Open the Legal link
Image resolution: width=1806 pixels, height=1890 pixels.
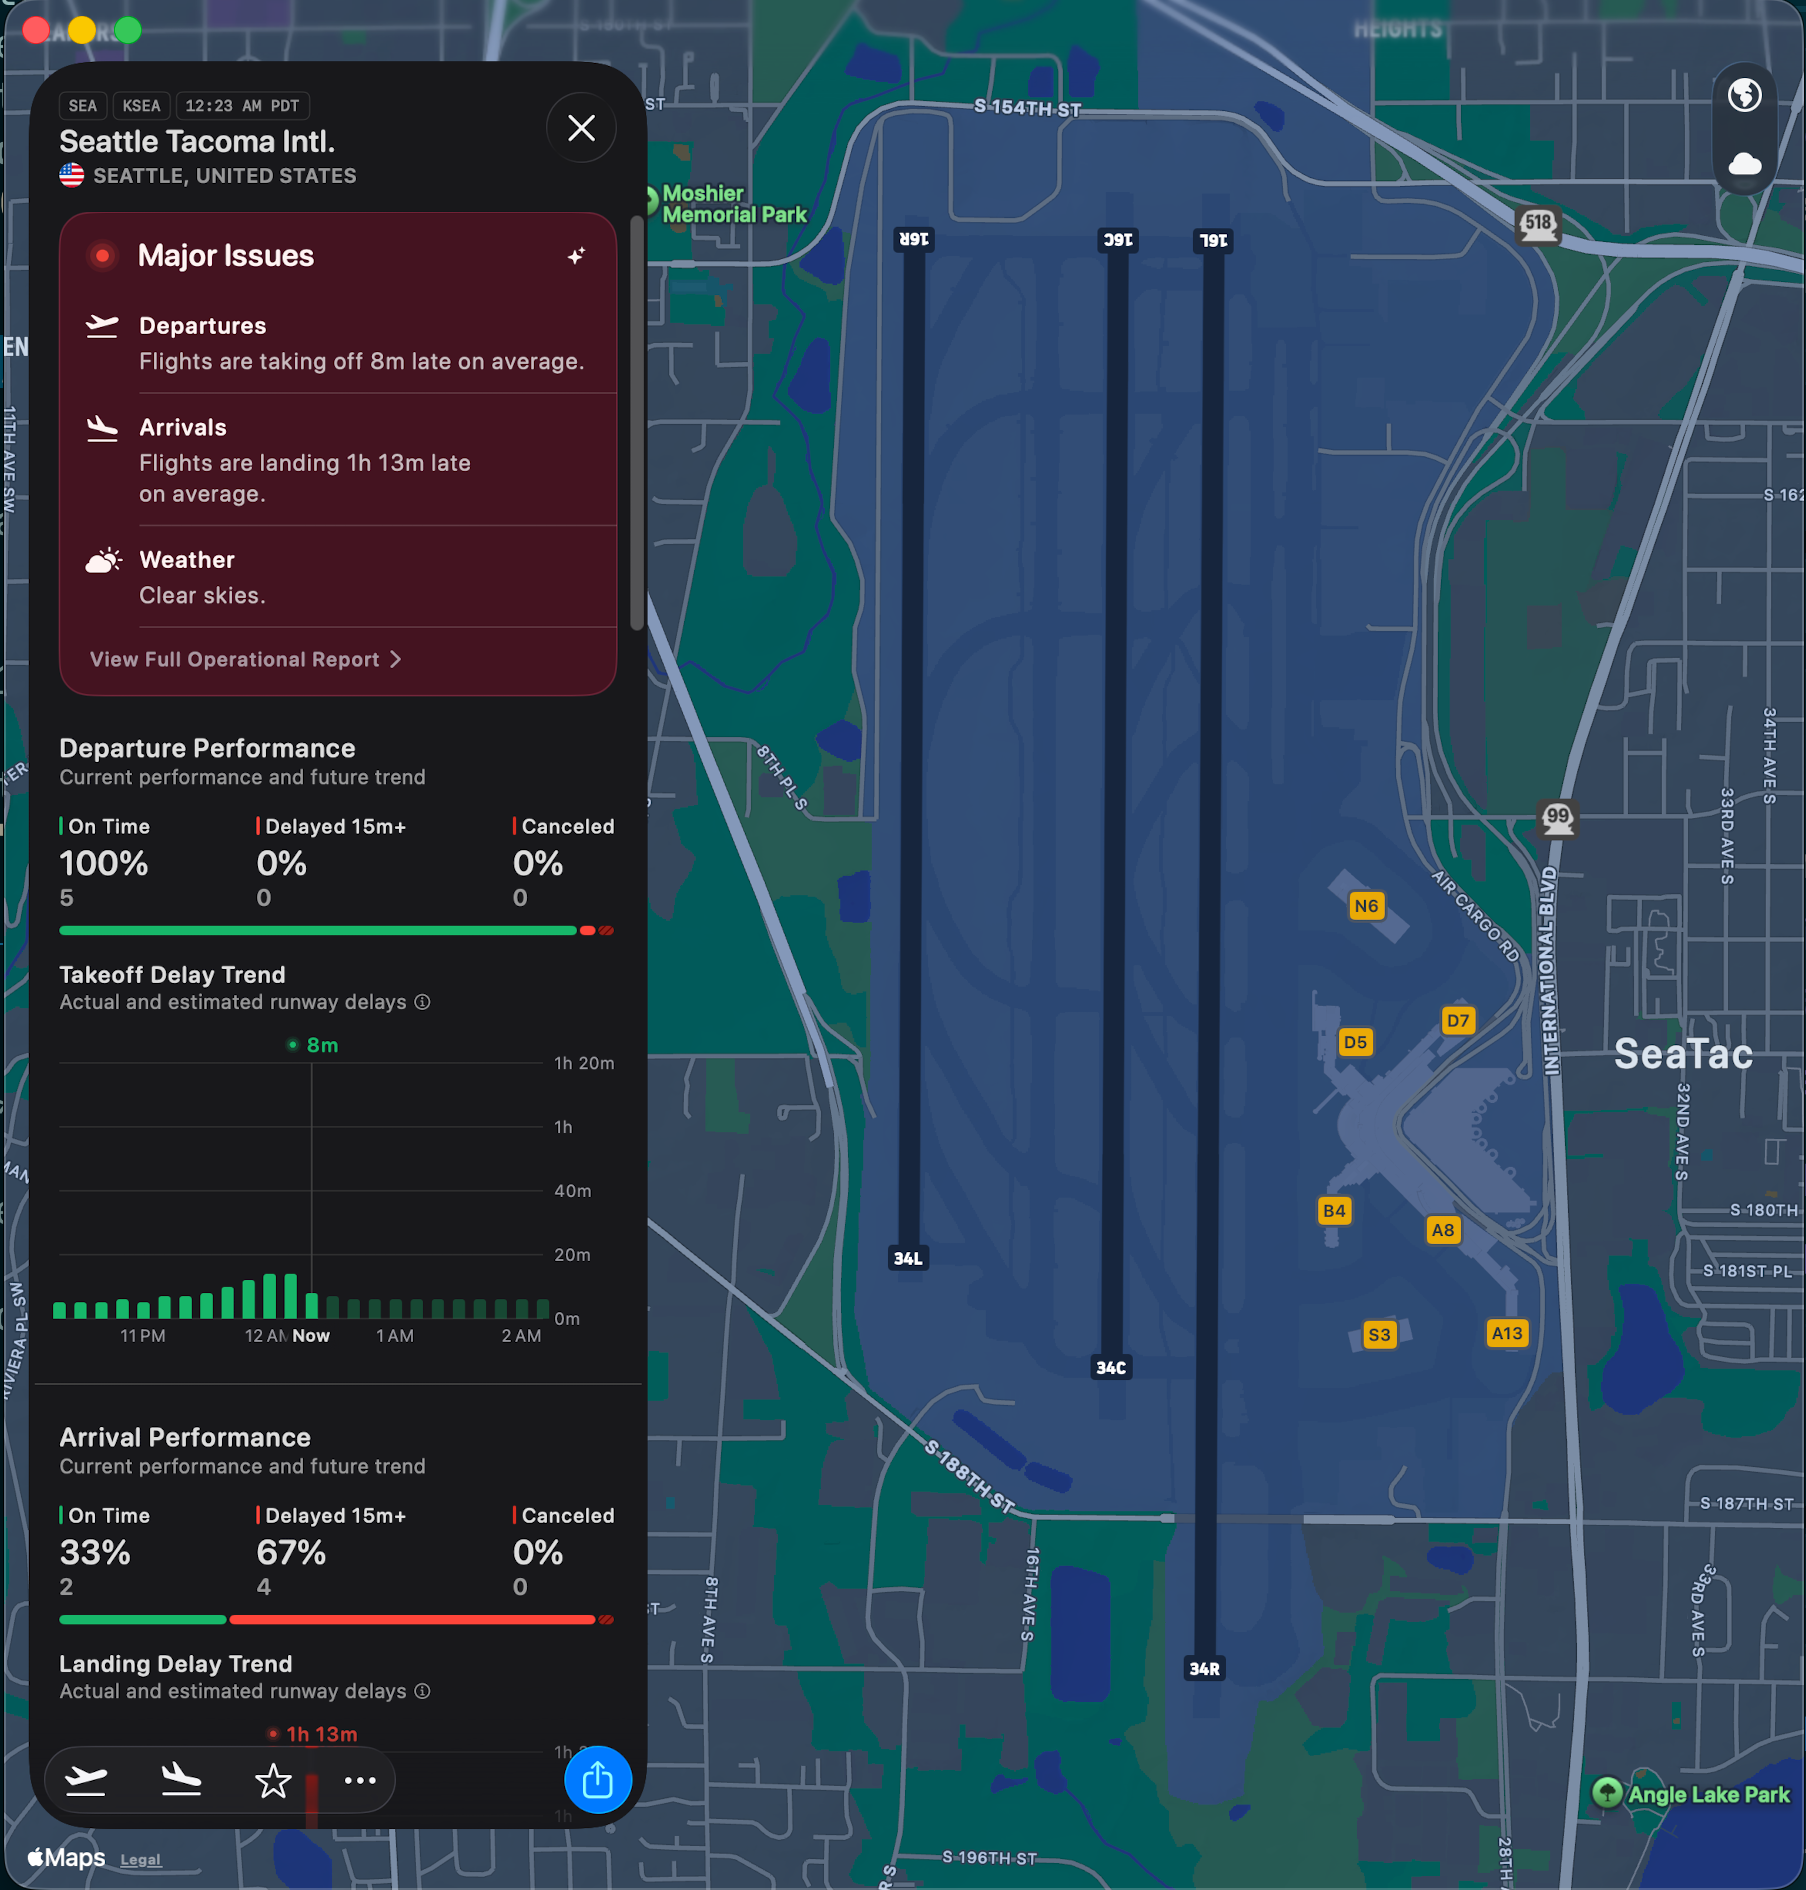click(140, 1859)
